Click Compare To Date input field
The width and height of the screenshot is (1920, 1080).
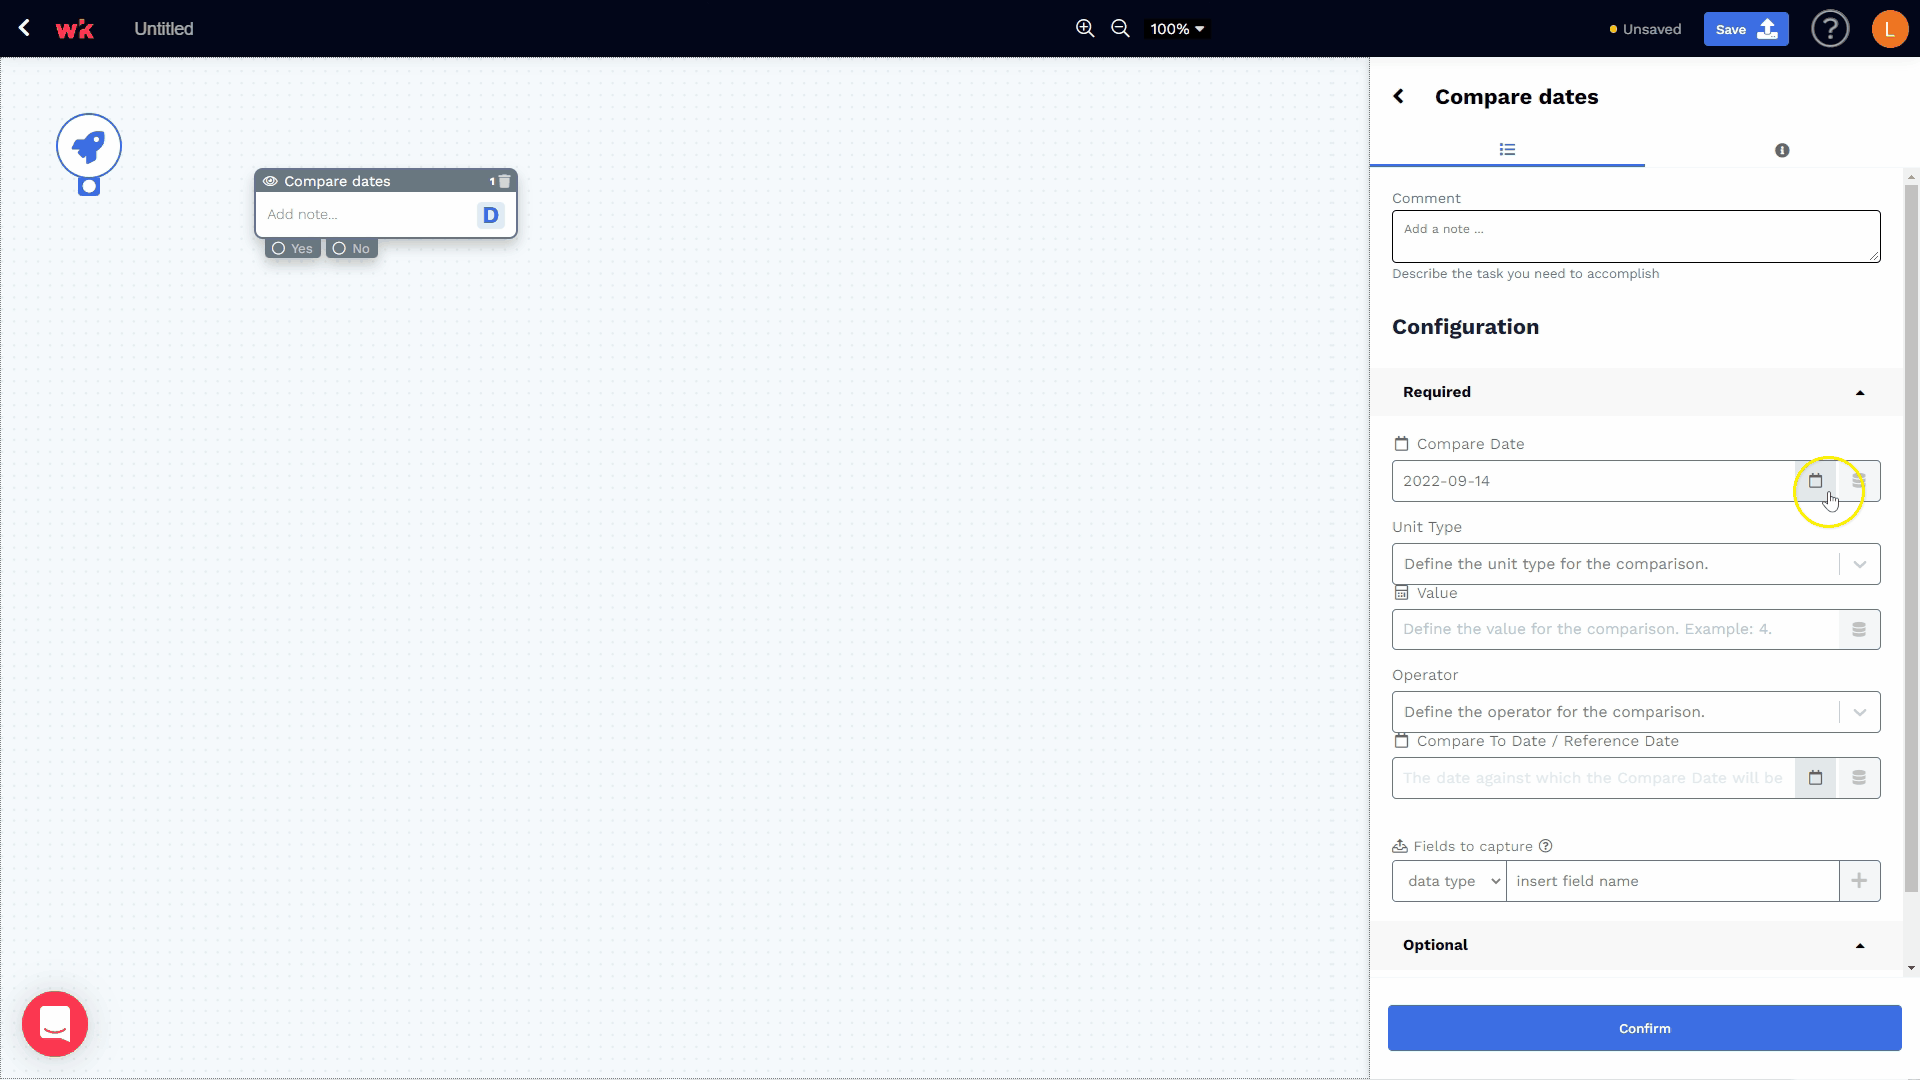1593,778
